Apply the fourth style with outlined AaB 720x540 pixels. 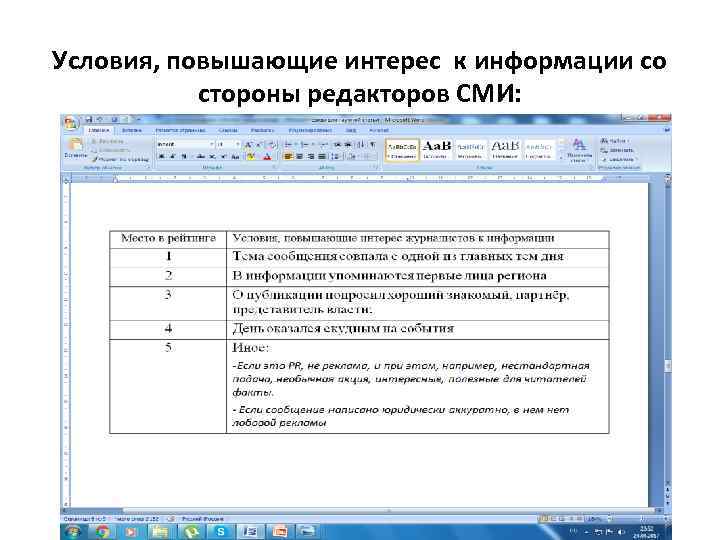coord(505,150)
